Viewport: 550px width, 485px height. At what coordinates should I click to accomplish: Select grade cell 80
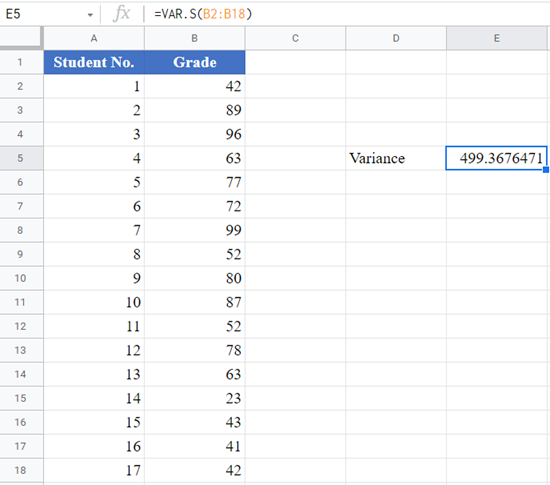[195, 278]
